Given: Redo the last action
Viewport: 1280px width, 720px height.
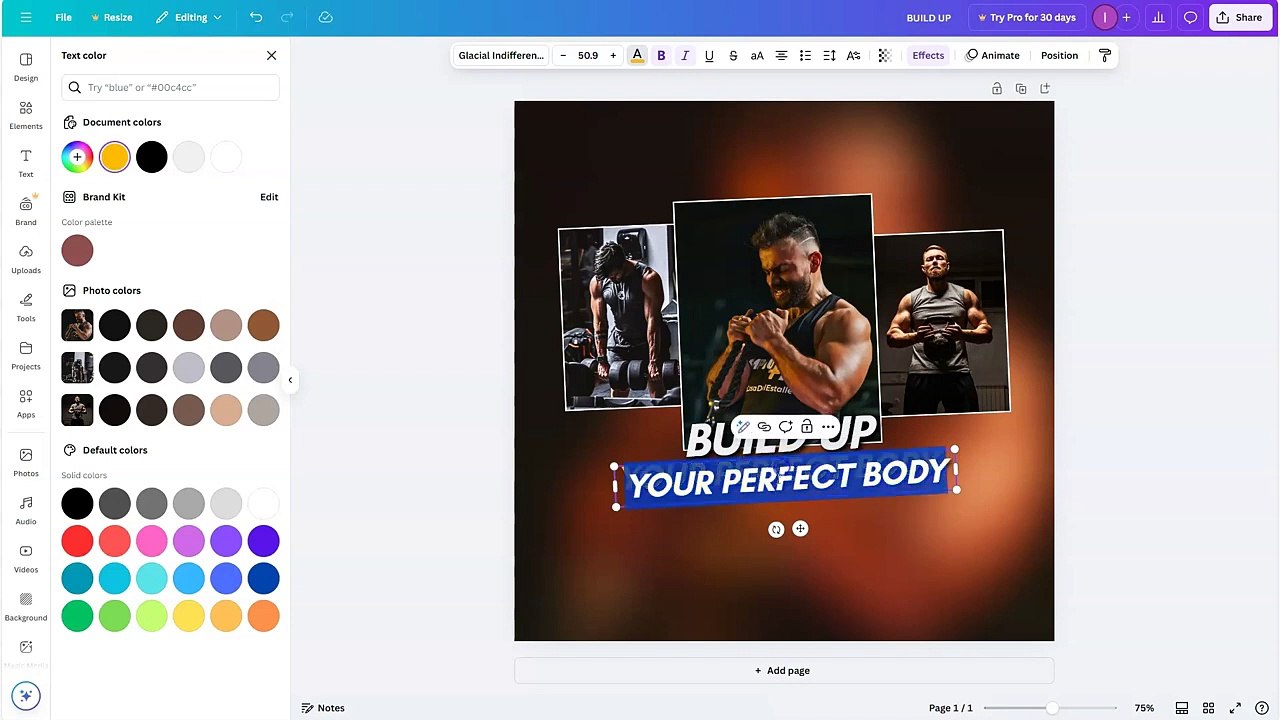Looking at the screenshot, I should pos(287,17).
